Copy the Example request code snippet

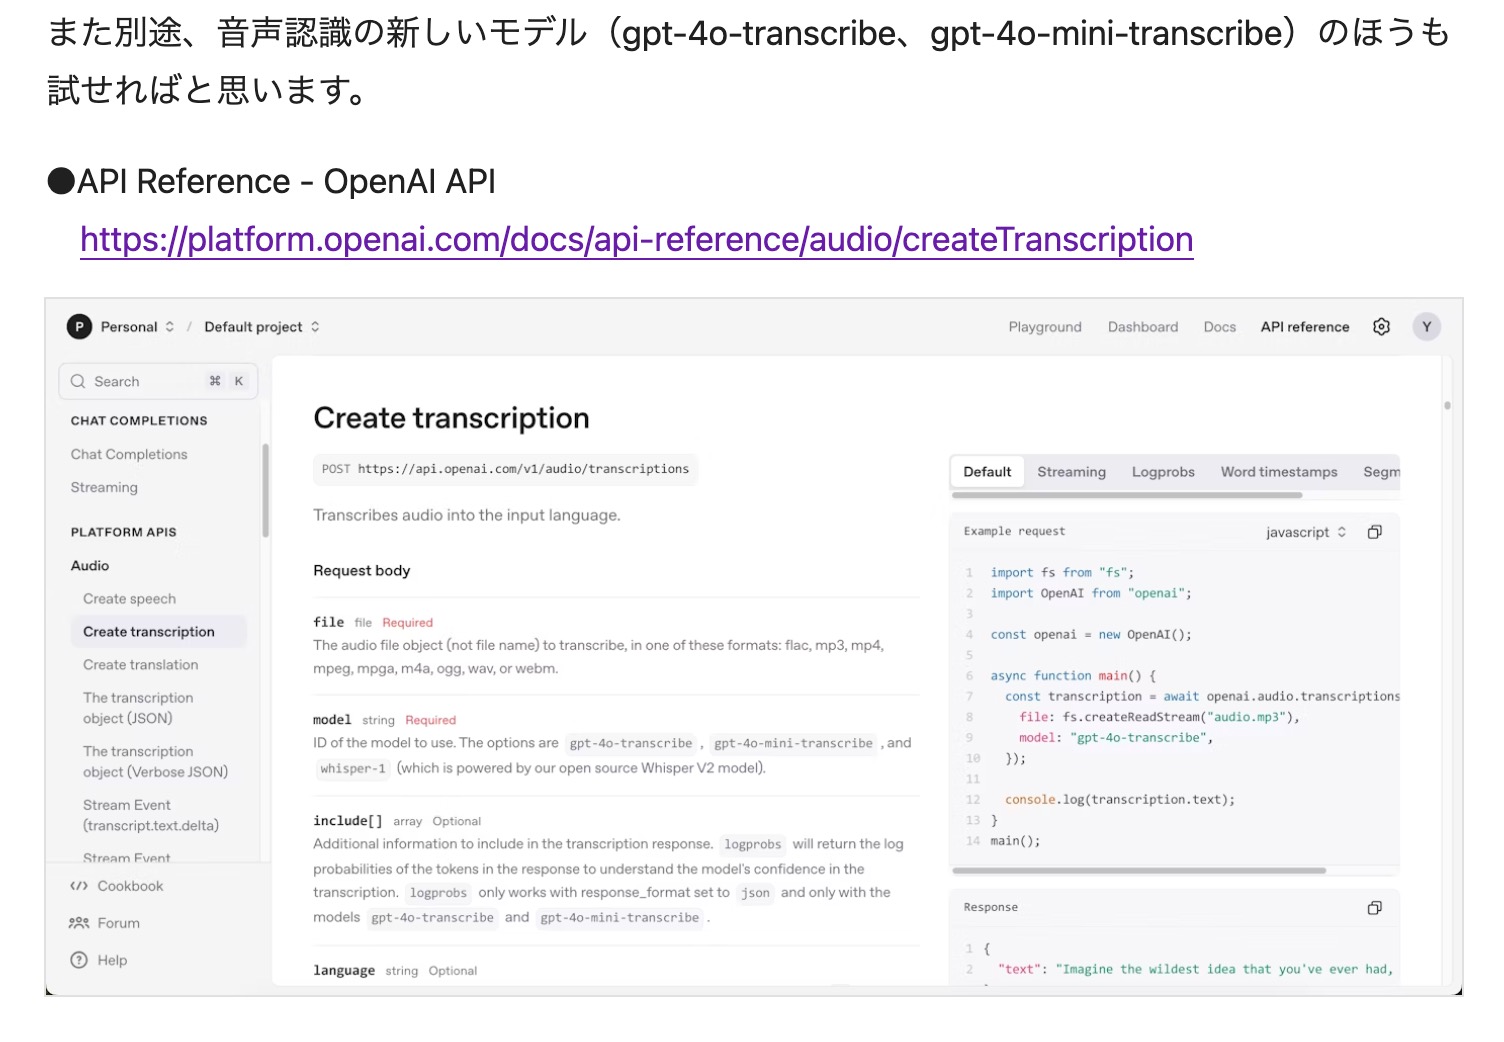click(1374, 531)
